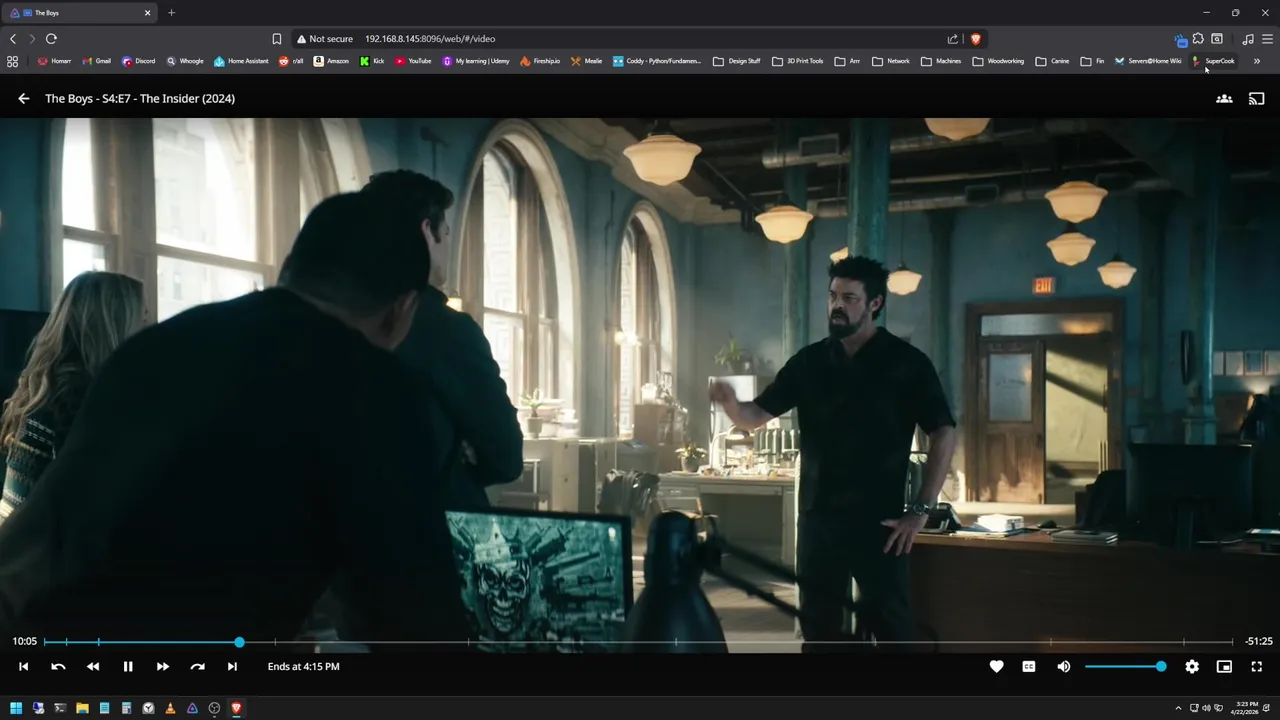
Task: Open the terminal from the taskbar
Action: 60,708
